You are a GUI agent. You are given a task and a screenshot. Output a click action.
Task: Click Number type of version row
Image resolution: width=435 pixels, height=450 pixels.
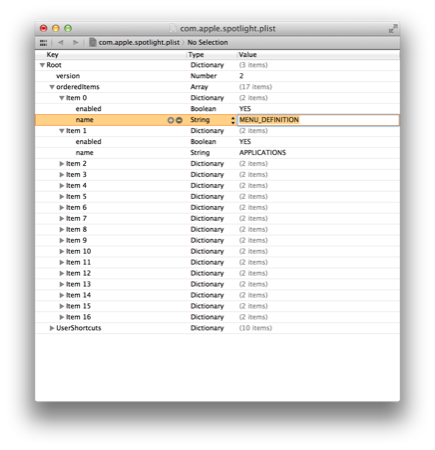click(204, 76)
